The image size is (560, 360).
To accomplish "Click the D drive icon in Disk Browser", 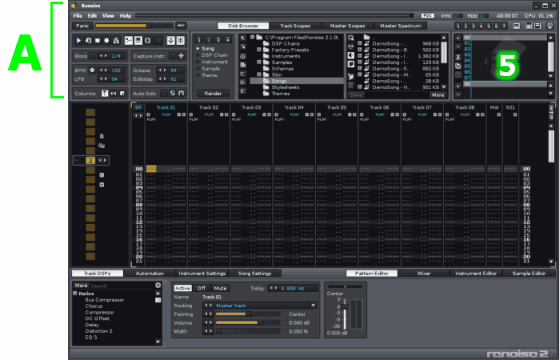I will pos(243,82).
